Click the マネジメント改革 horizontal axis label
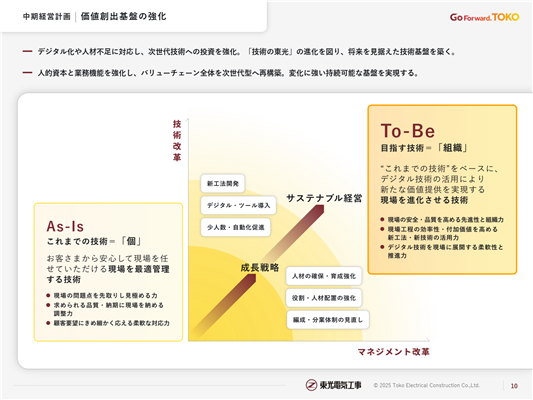 coord(393,352)
